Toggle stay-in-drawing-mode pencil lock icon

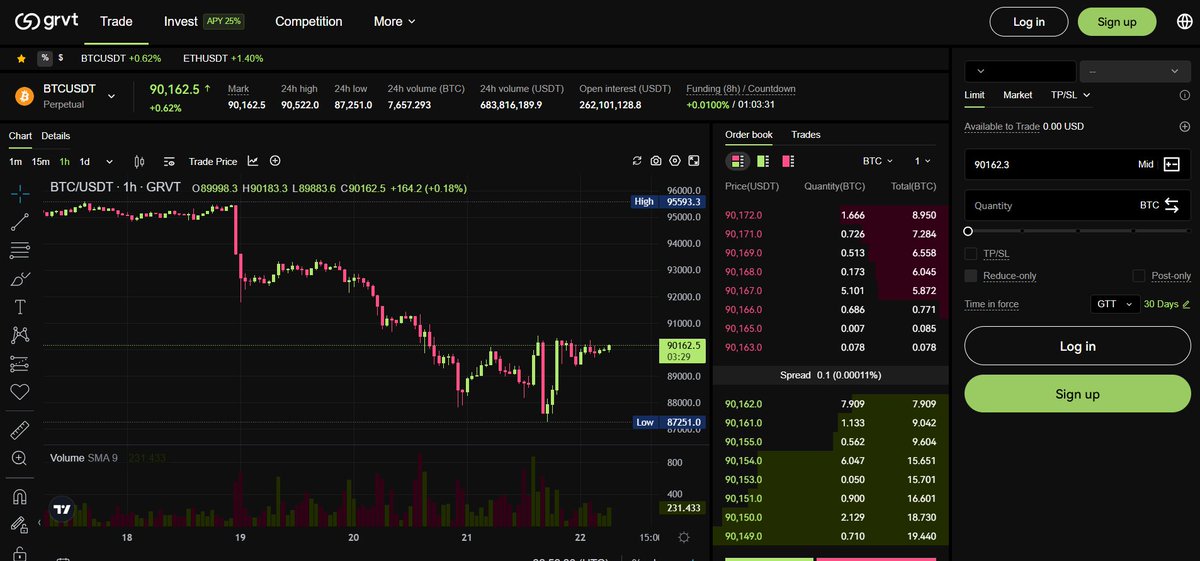20,524
